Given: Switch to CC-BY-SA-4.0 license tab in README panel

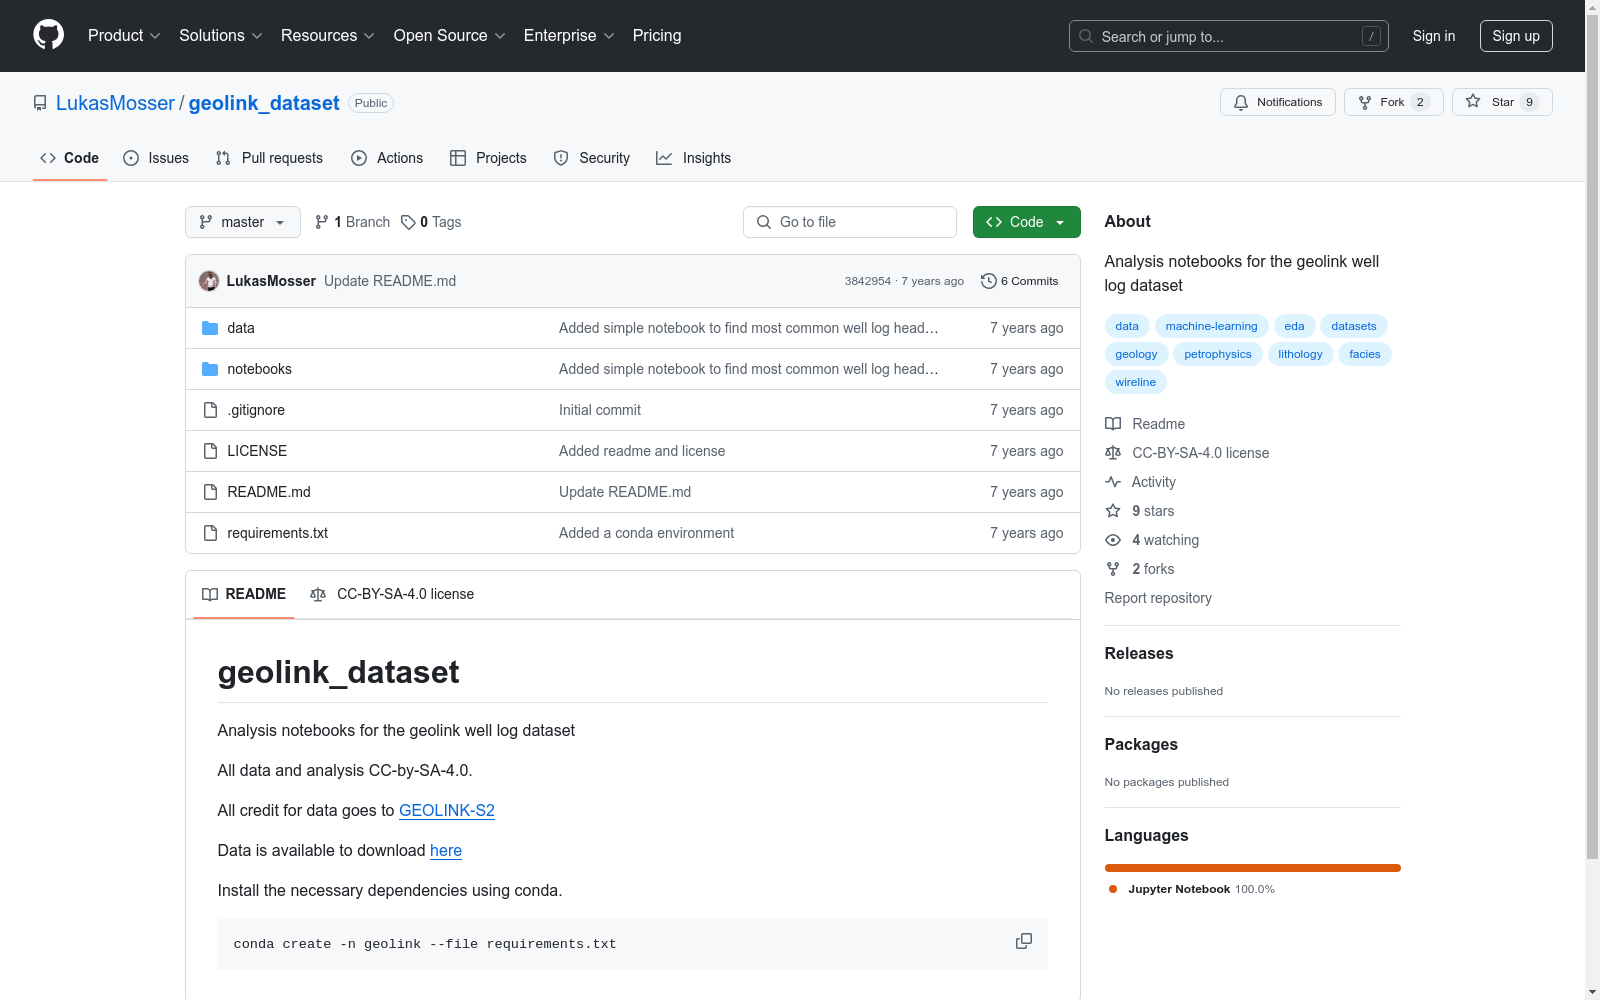Looking at the screenshot, I should [x=392, y=594].
